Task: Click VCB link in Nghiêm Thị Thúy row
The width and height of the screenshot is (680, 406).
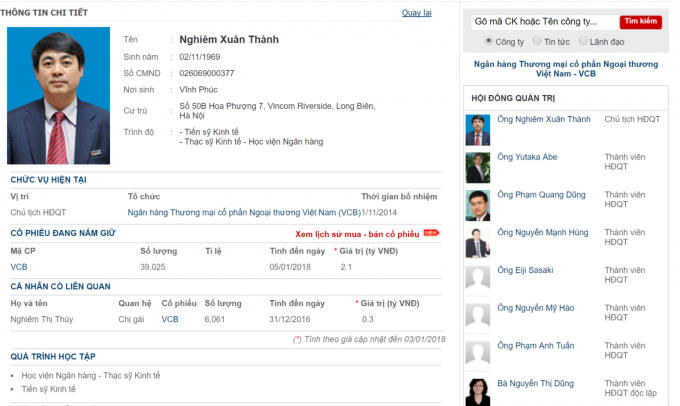Action: click(170, 319)
